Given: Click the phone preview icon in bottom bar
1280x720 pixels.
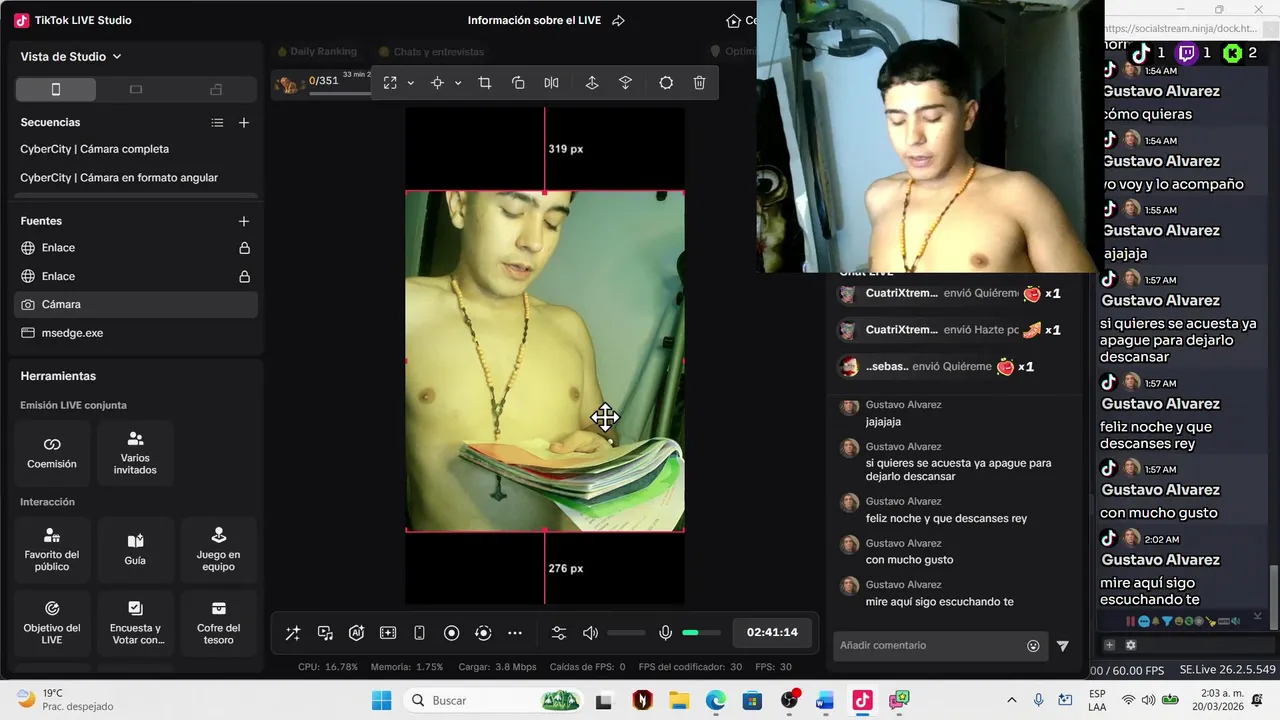Looking at the screenshot, I should point(420,633).
